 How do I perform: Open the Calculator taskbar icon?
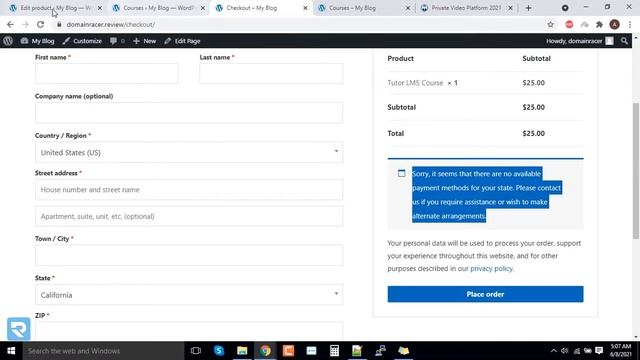tap(334, 351)
